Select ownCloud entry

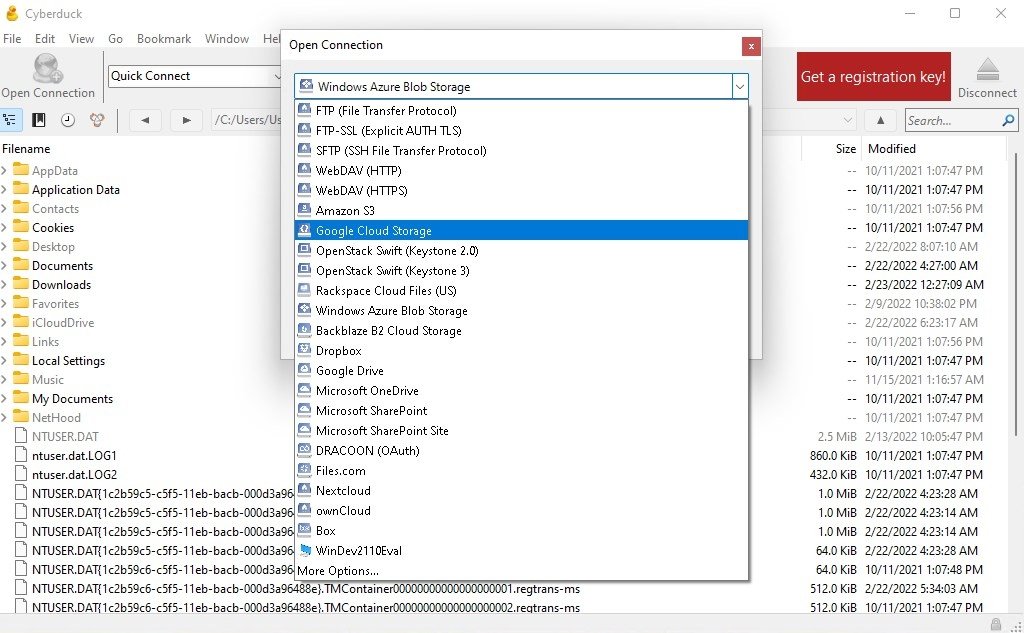coord(521,510)
